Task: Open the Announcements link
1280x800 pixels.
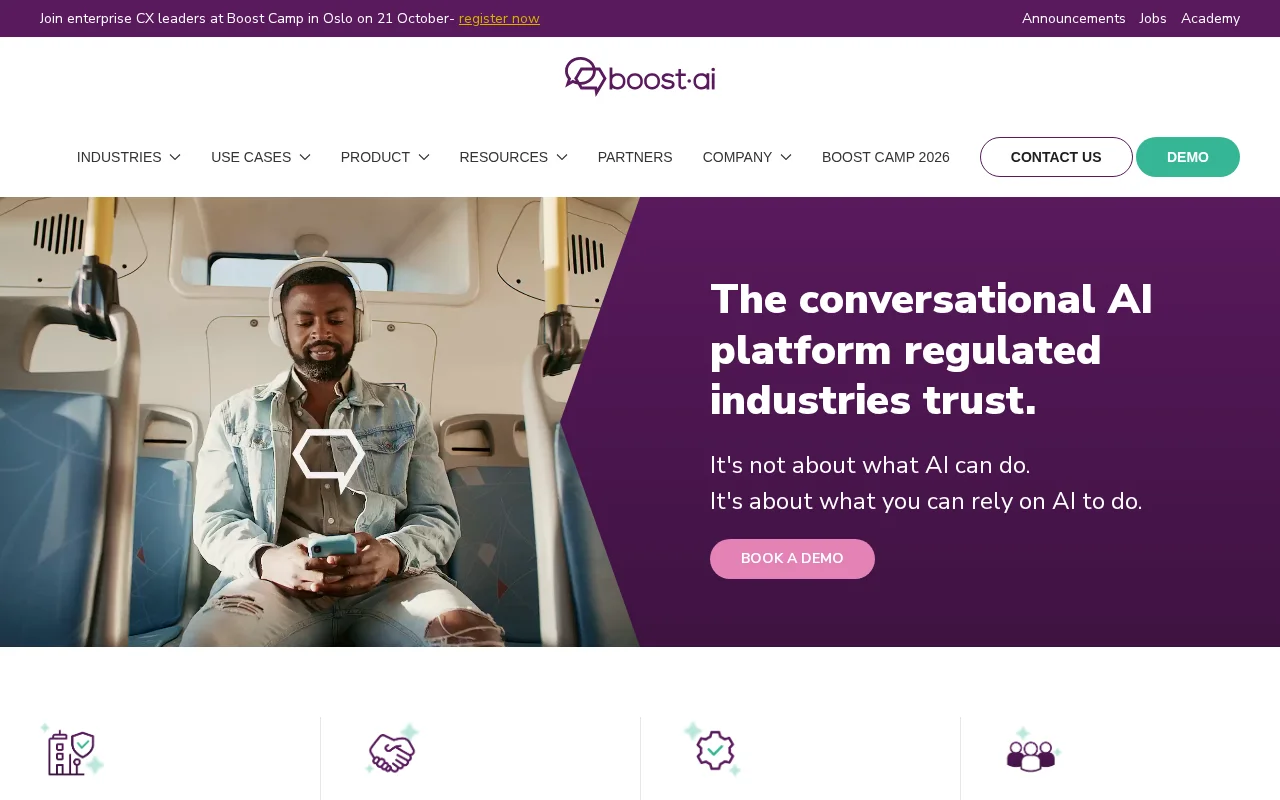Action: [1074, 18]
